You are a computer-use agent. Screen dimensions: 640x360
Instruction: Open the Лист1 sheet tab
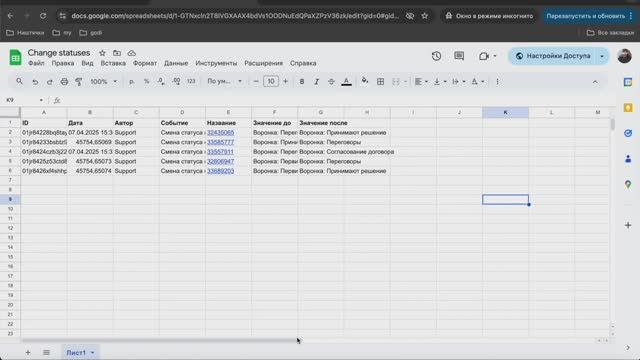(80, 352)
